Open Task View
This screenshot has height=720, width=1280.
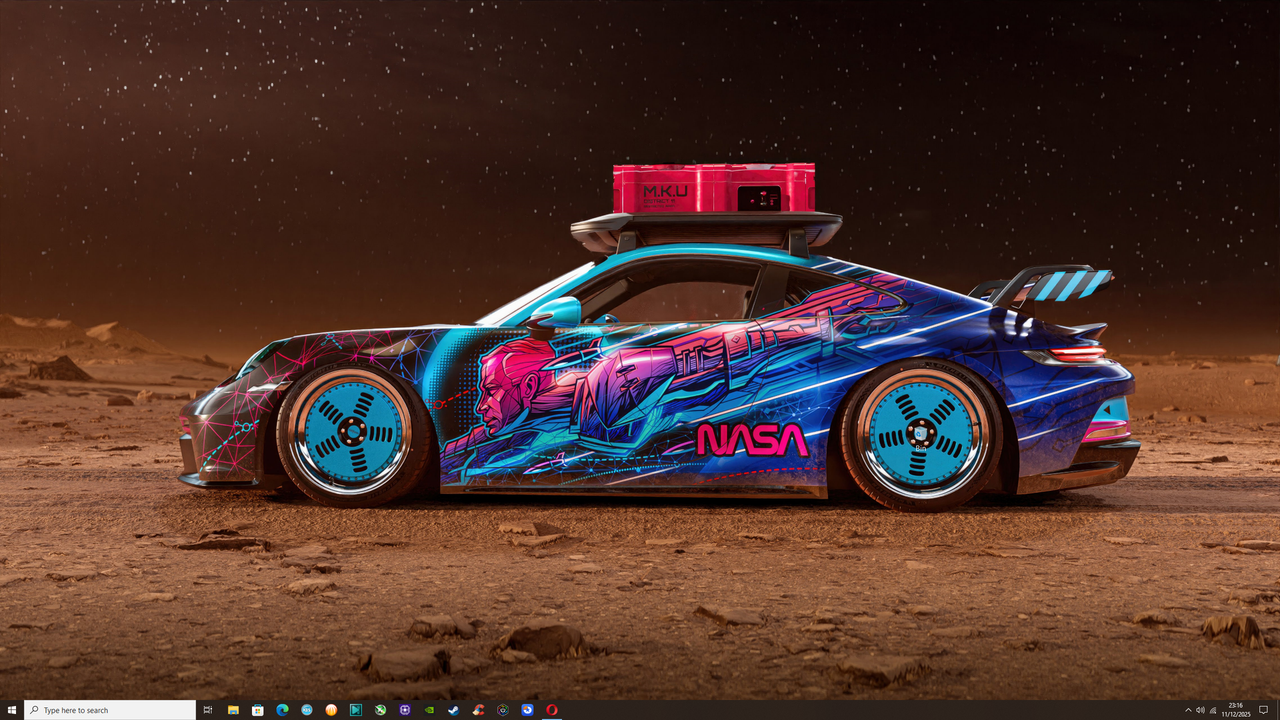click(207, 710)
